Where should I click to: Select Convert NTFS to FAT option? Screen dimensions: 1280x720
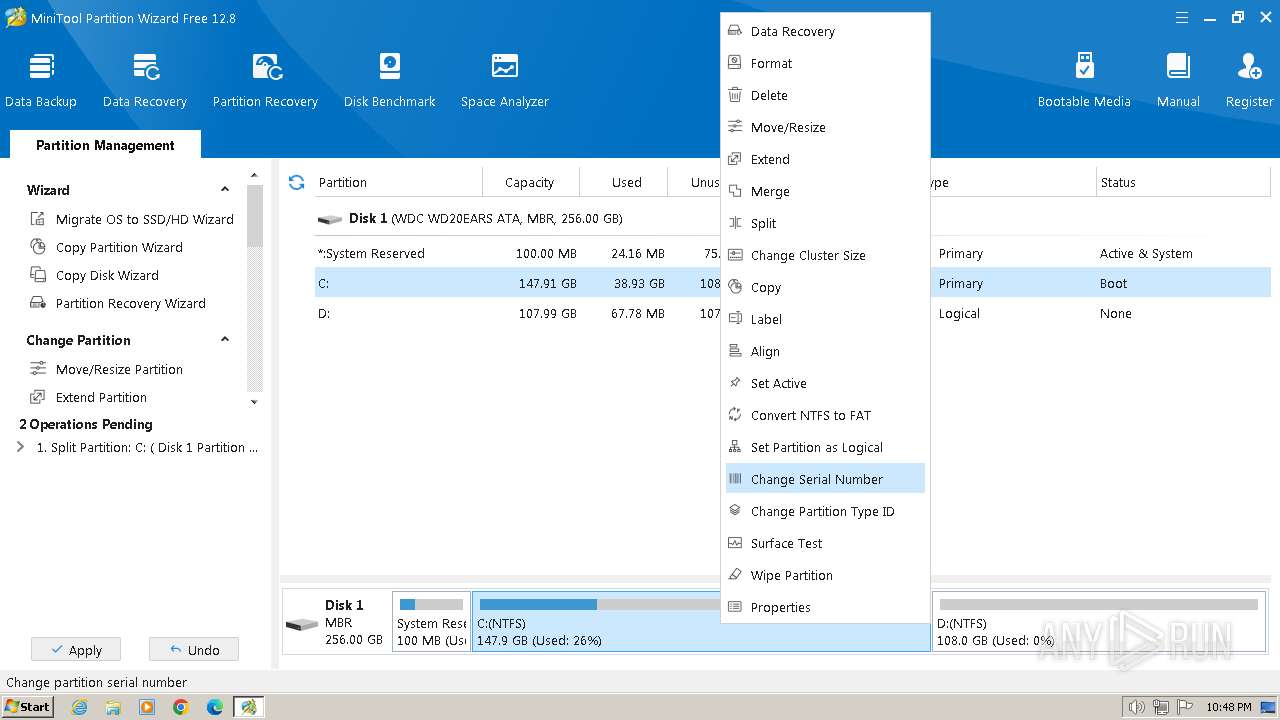tap(810, 415)
